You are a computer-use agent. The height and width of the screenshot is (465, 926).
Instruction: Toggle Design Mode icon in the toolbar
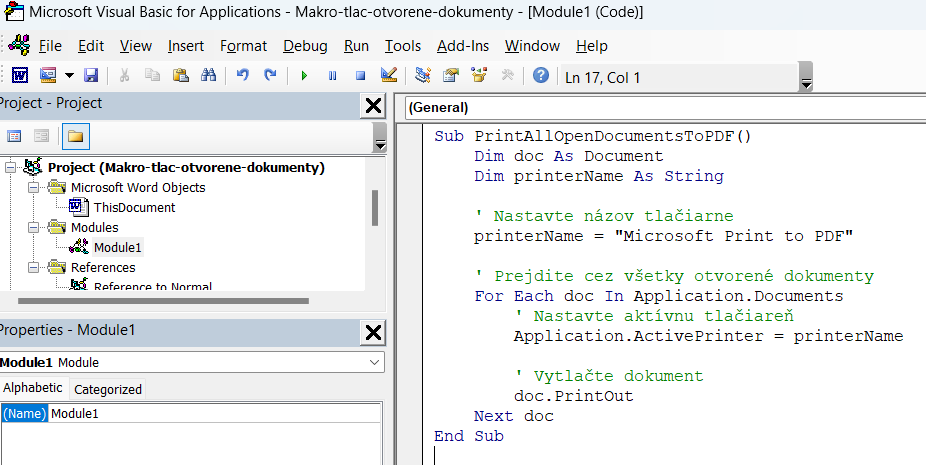(389, 76)
